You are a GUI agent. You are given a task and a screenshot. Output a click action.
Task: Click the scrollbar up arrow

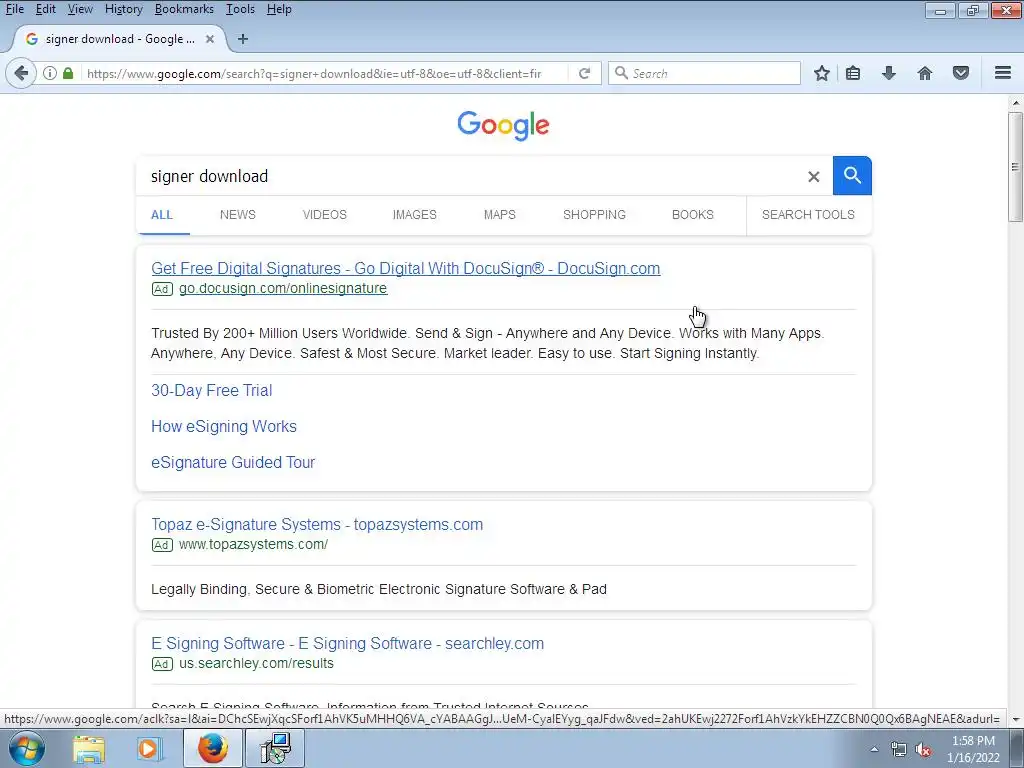point(1016,103)
